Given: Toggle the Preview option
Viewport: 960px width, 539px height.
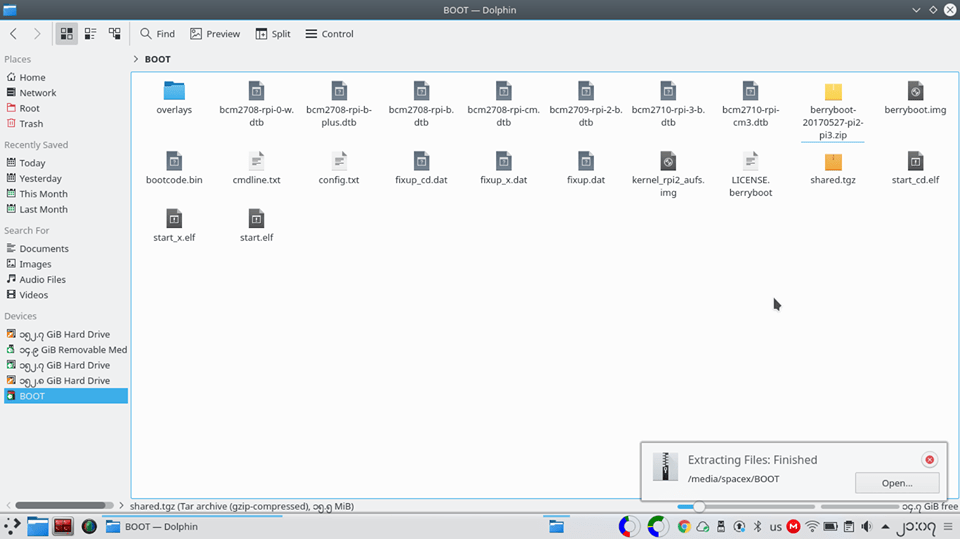Looking at the screenshot, I should [x=215, y=34].
